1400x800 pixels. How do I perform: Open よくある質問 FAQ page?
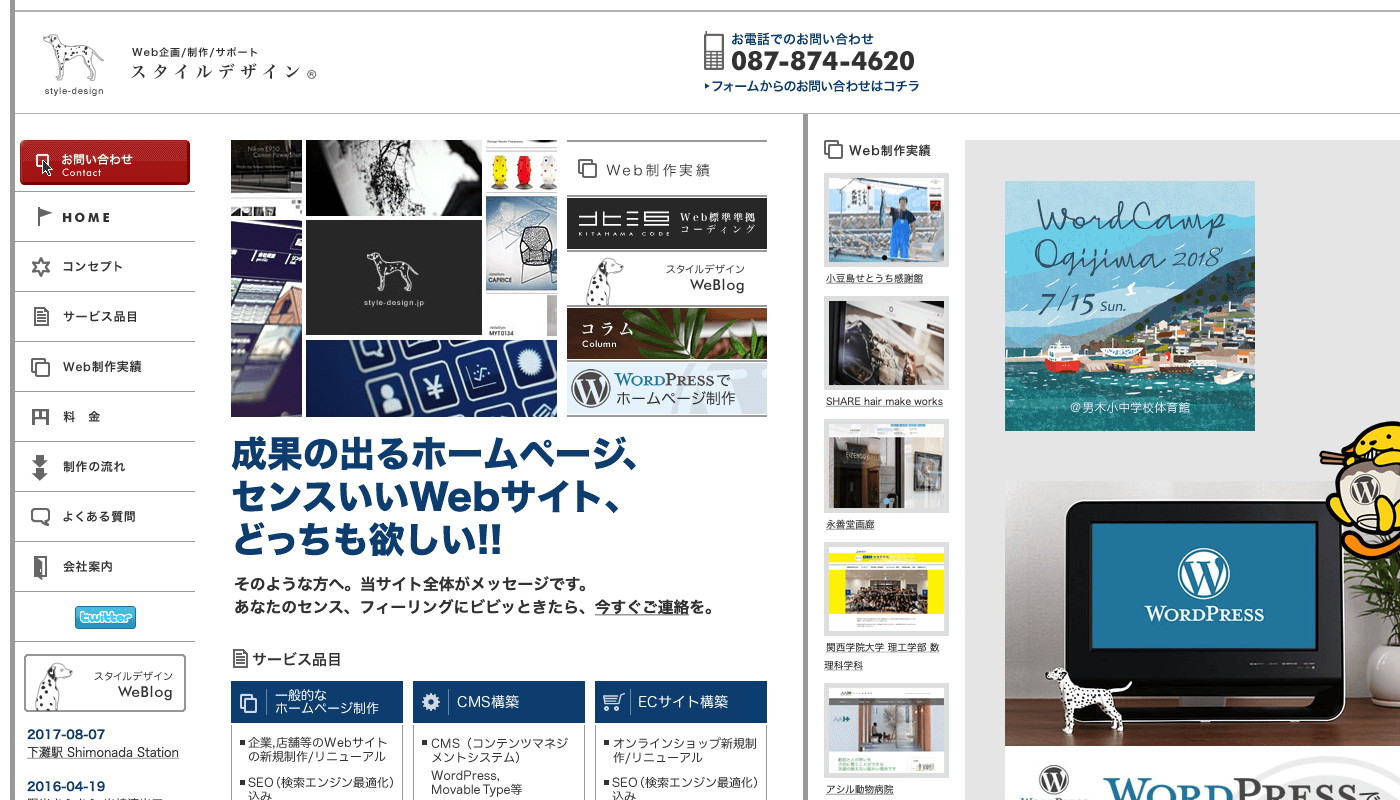[x=98, y=517]
